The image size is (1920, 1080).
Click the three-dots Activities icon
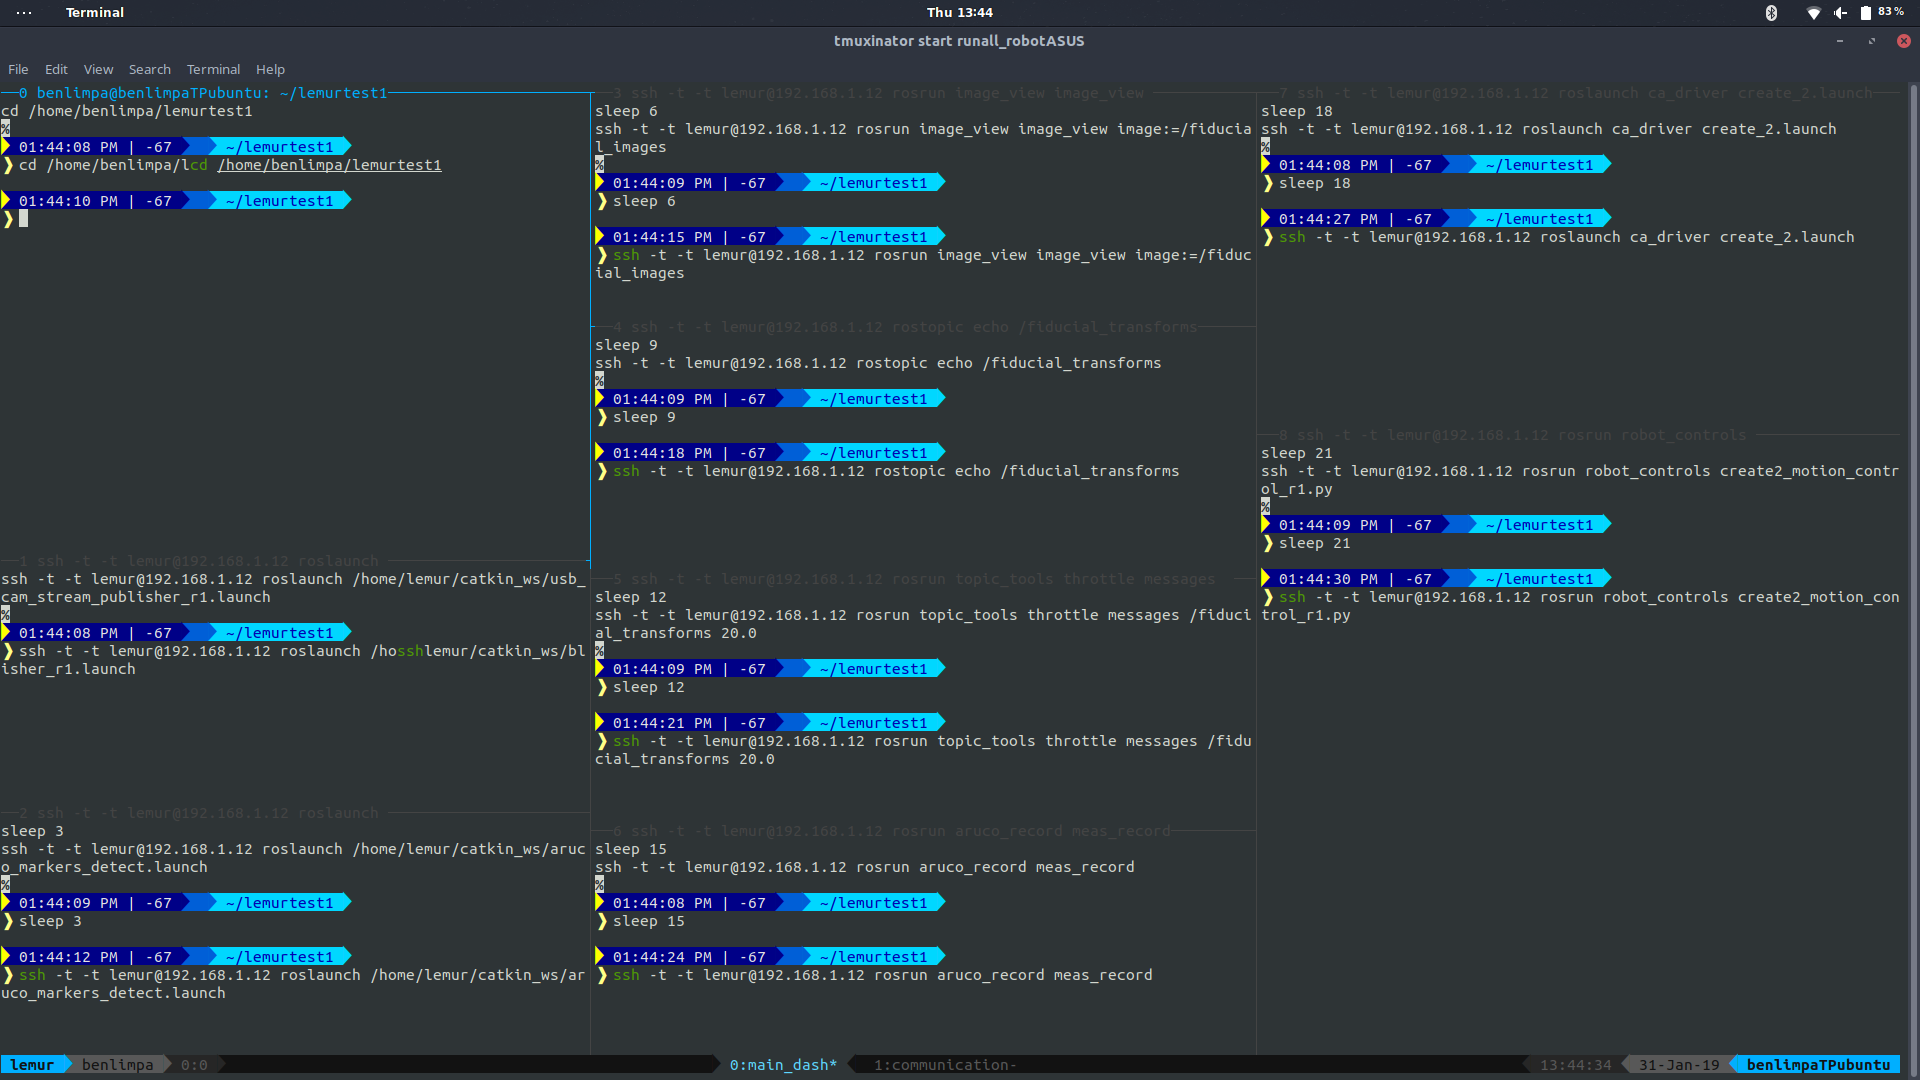[24, 13]
